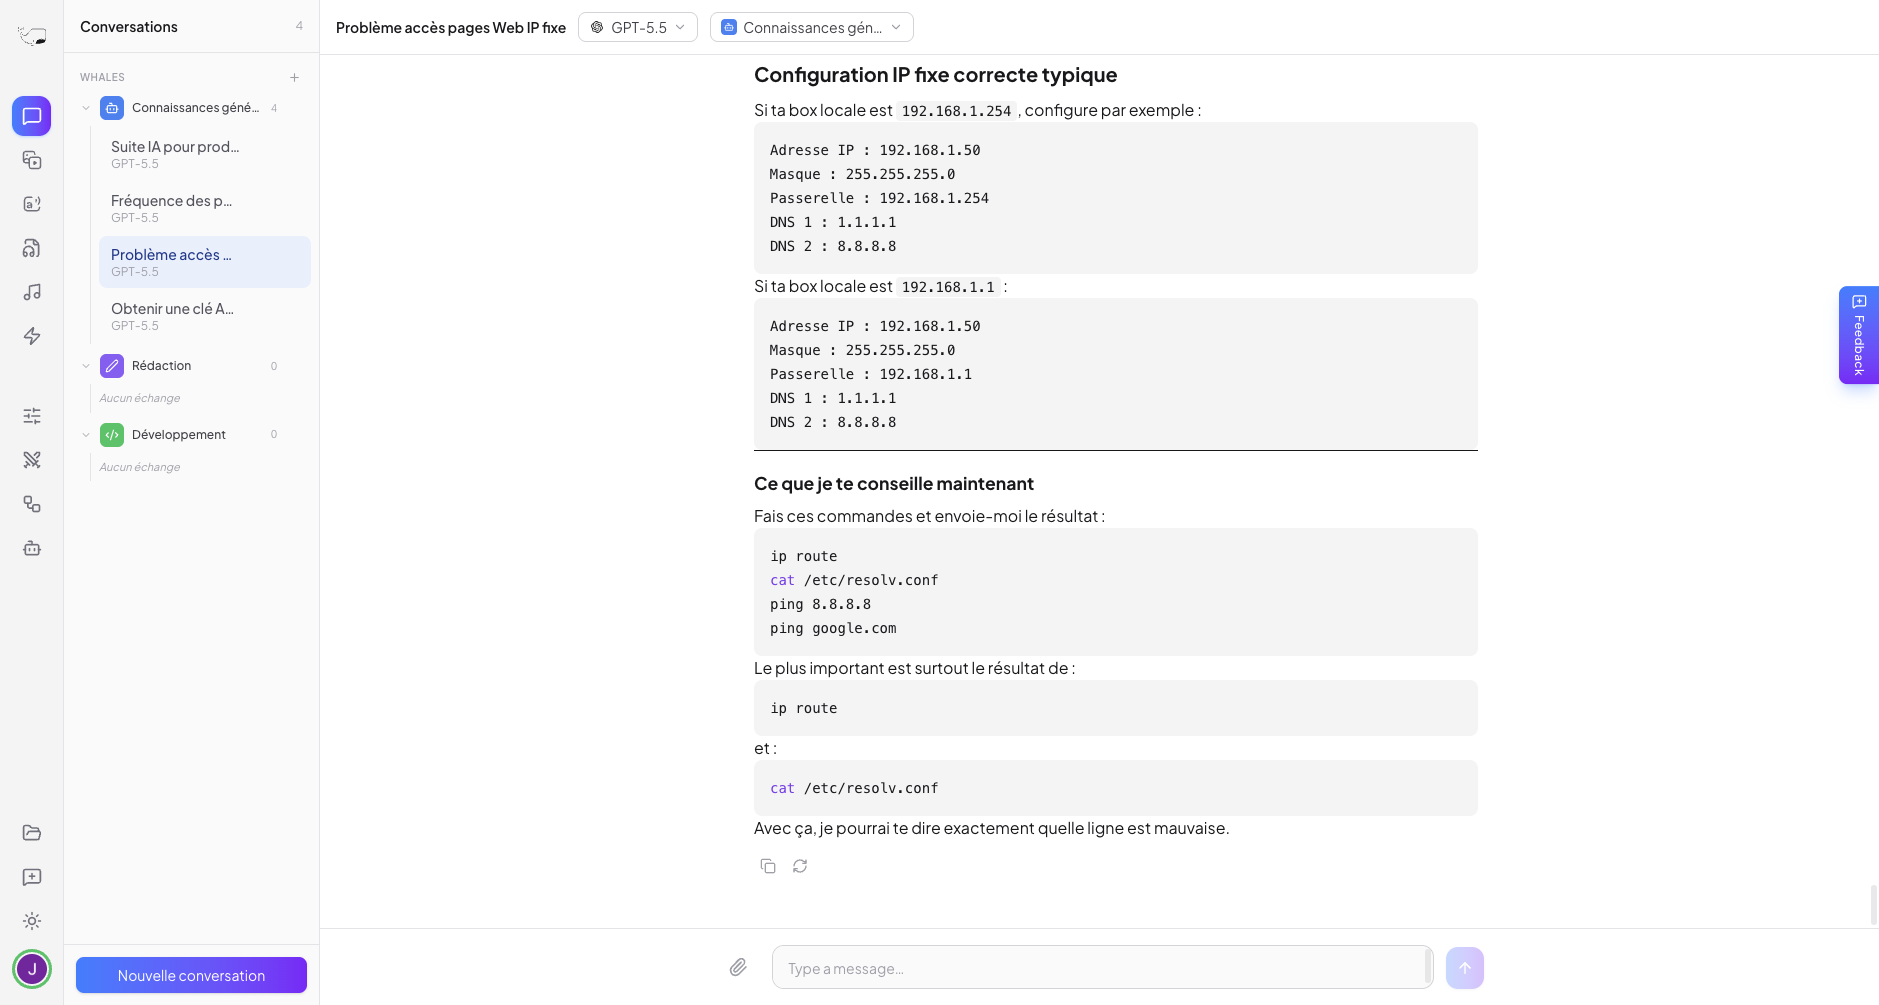
Task: Open the crossed swords arena sidebar icon
Action: click(x=32, y=460)
